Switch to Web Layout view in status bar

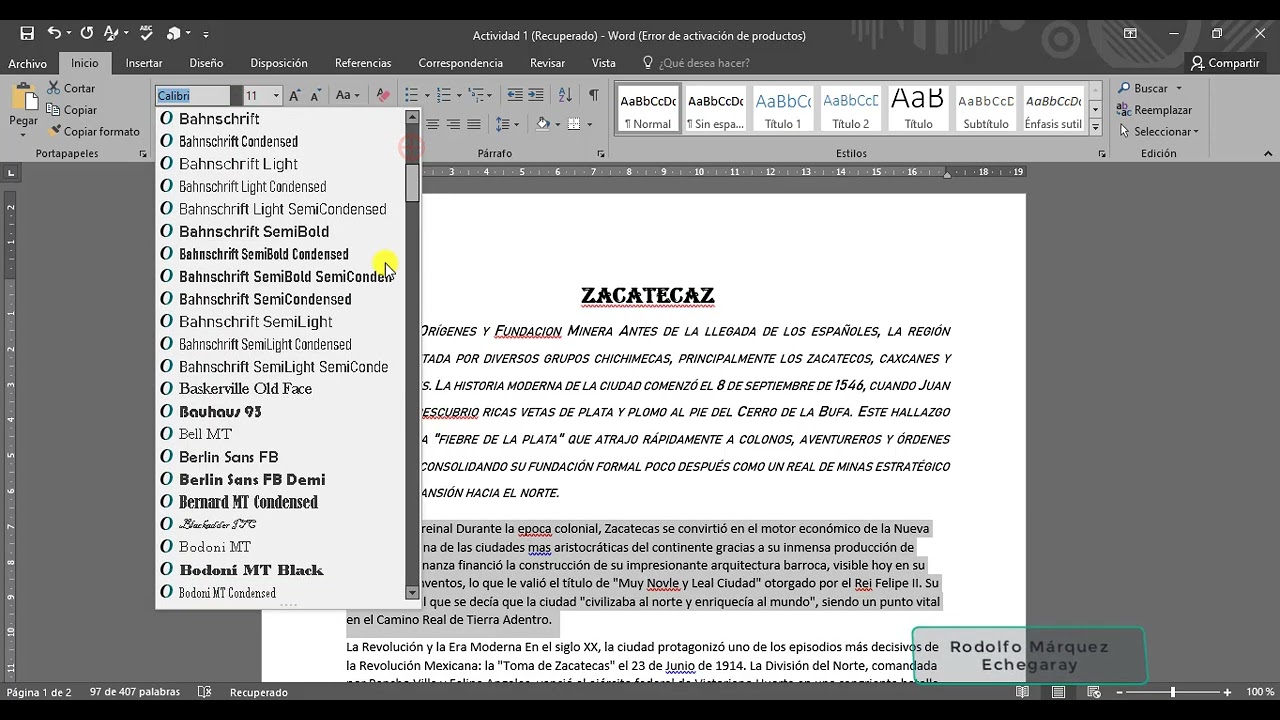click(x=1094, y=692)
